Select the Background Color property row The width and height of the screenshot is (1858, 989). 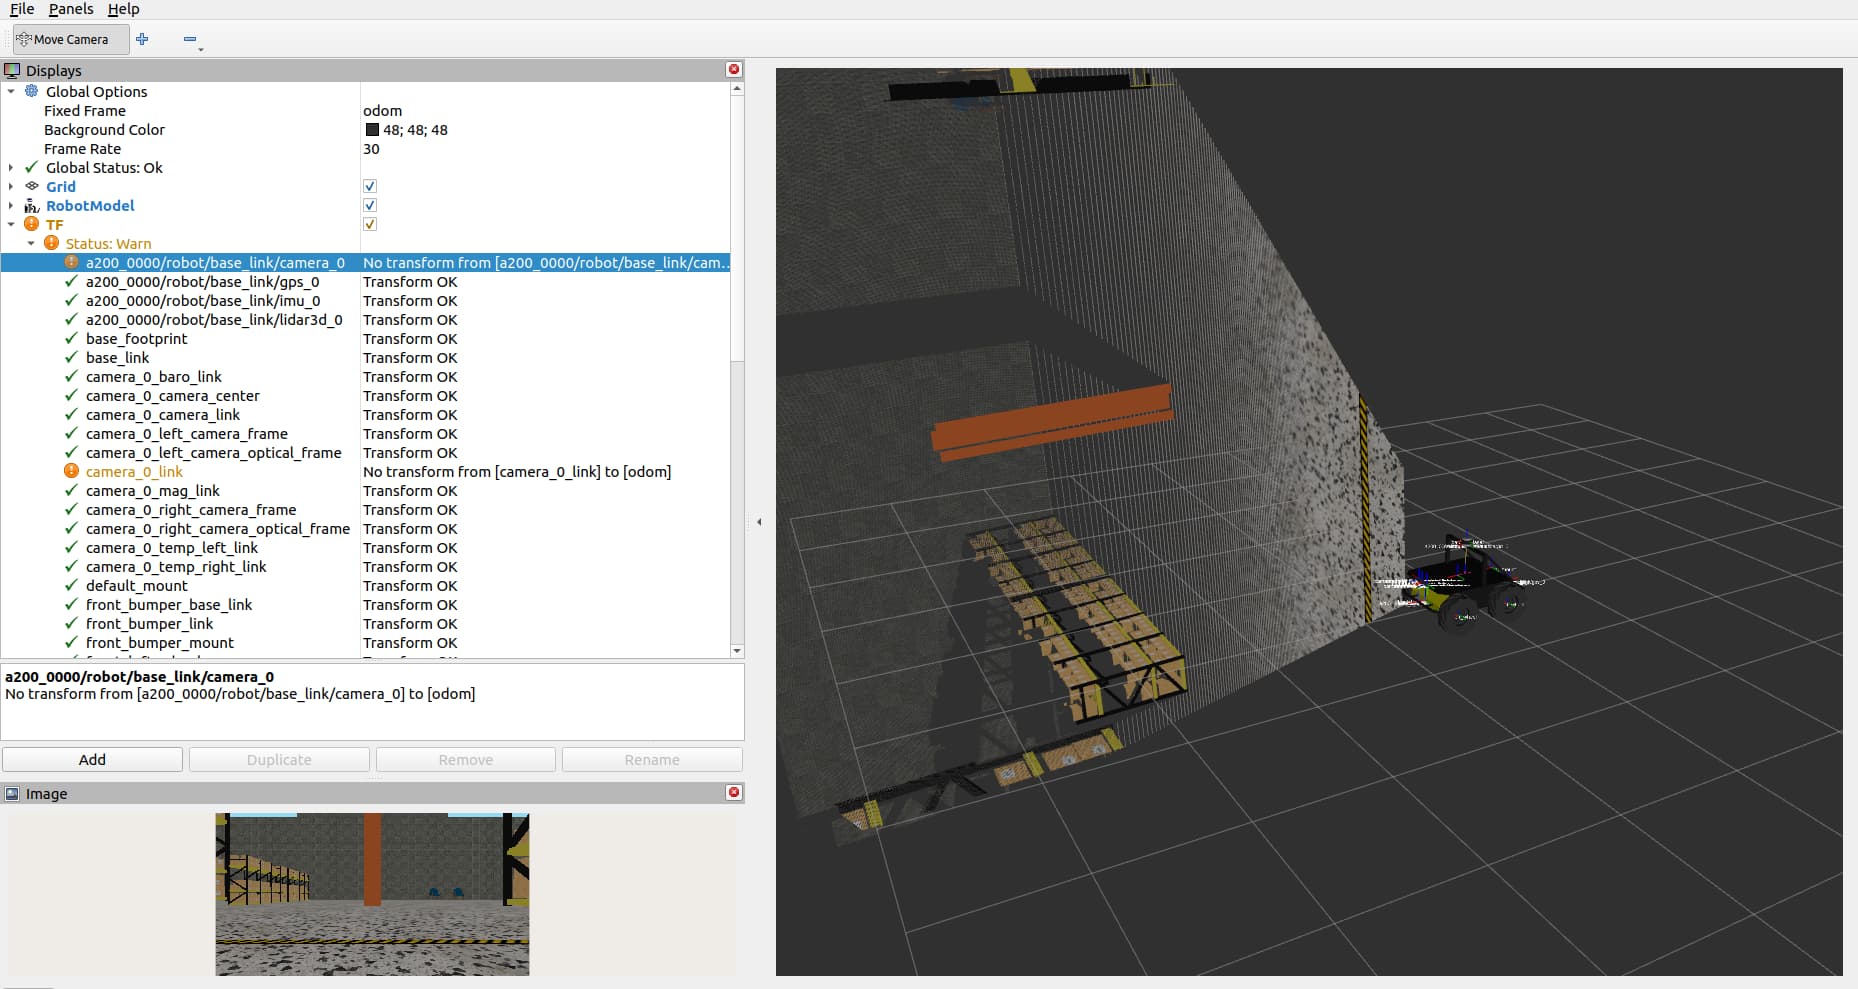click(x=365, y=129)
